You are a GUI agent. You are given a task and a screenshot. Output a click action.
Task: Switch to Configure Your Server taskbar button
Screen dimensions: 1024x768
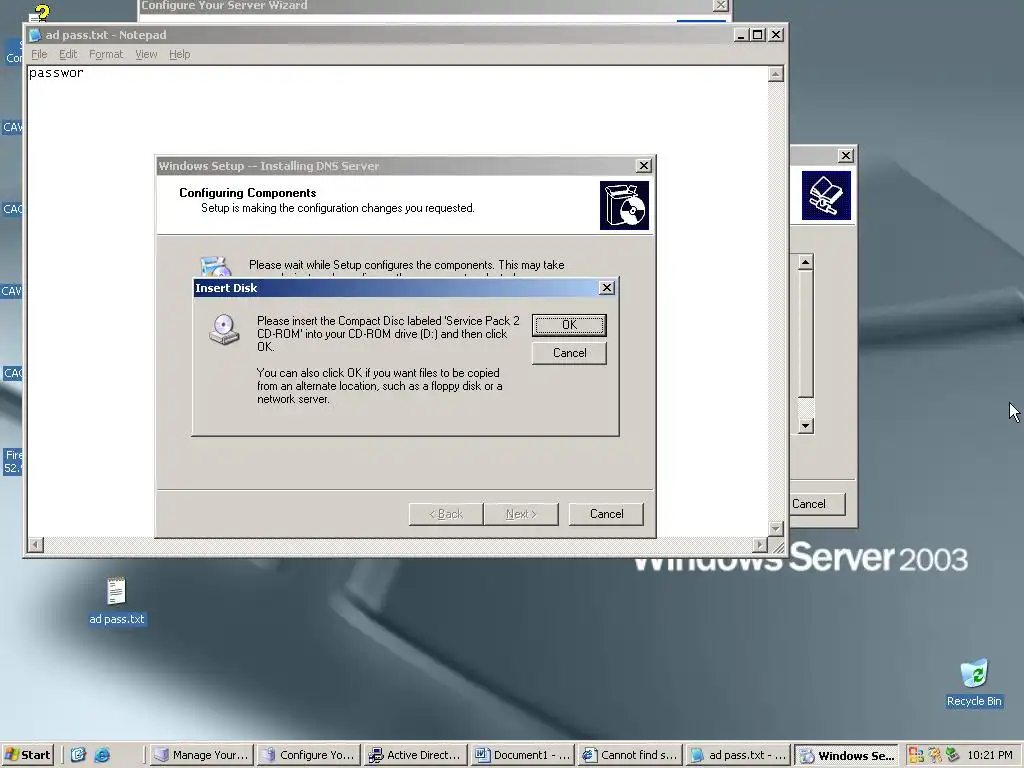[x=308, y=755]
